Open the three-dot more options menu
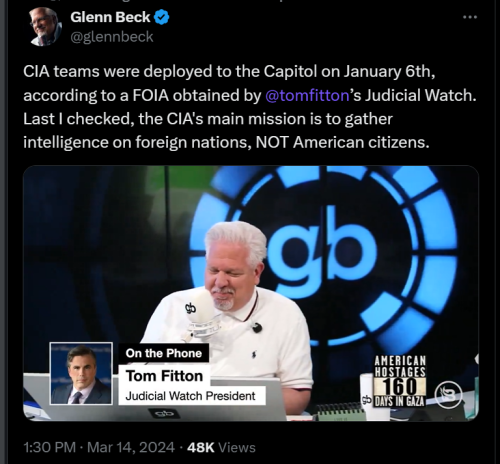 click(470, 17)
